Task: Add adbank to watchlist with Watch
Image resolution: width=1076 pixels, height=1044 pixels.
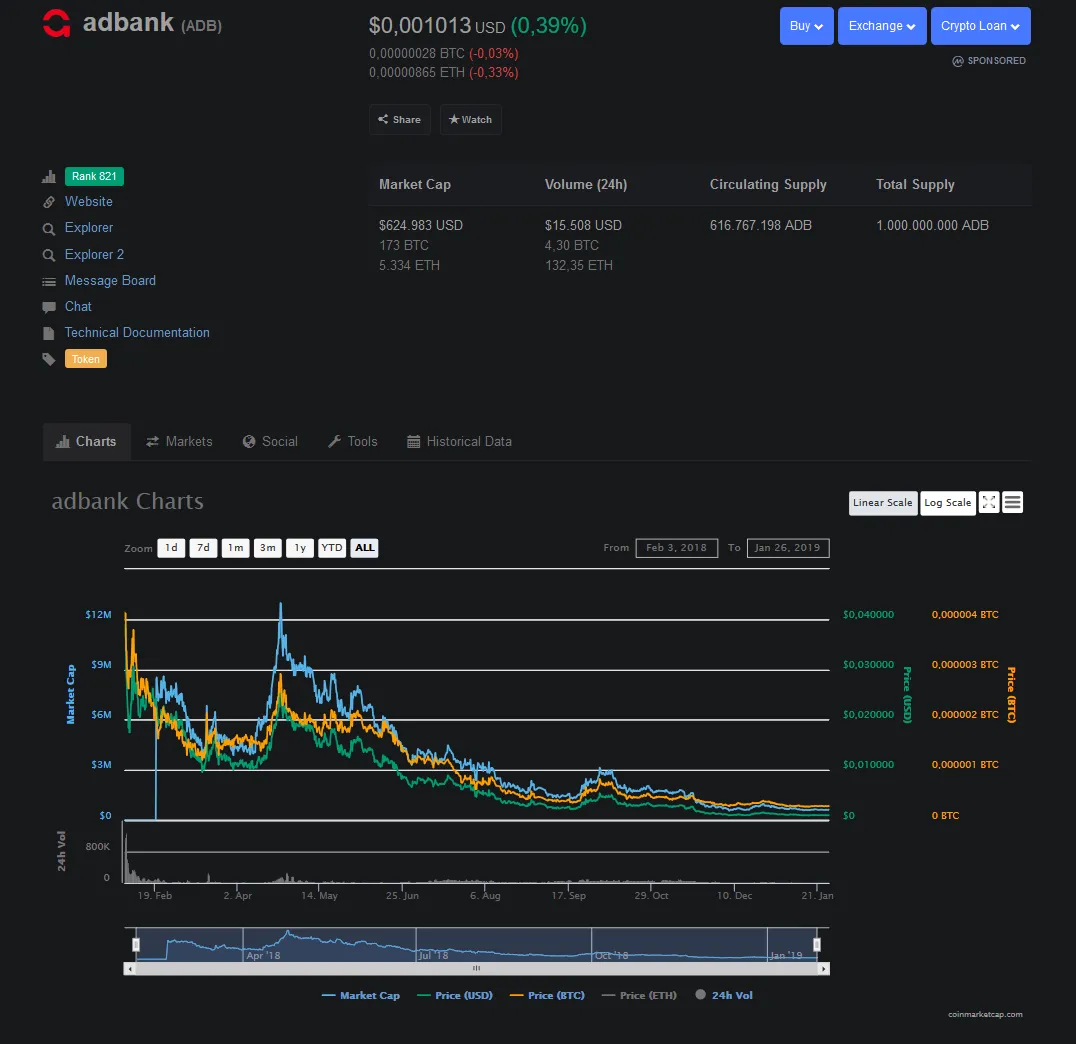Action: click(471, 119)
